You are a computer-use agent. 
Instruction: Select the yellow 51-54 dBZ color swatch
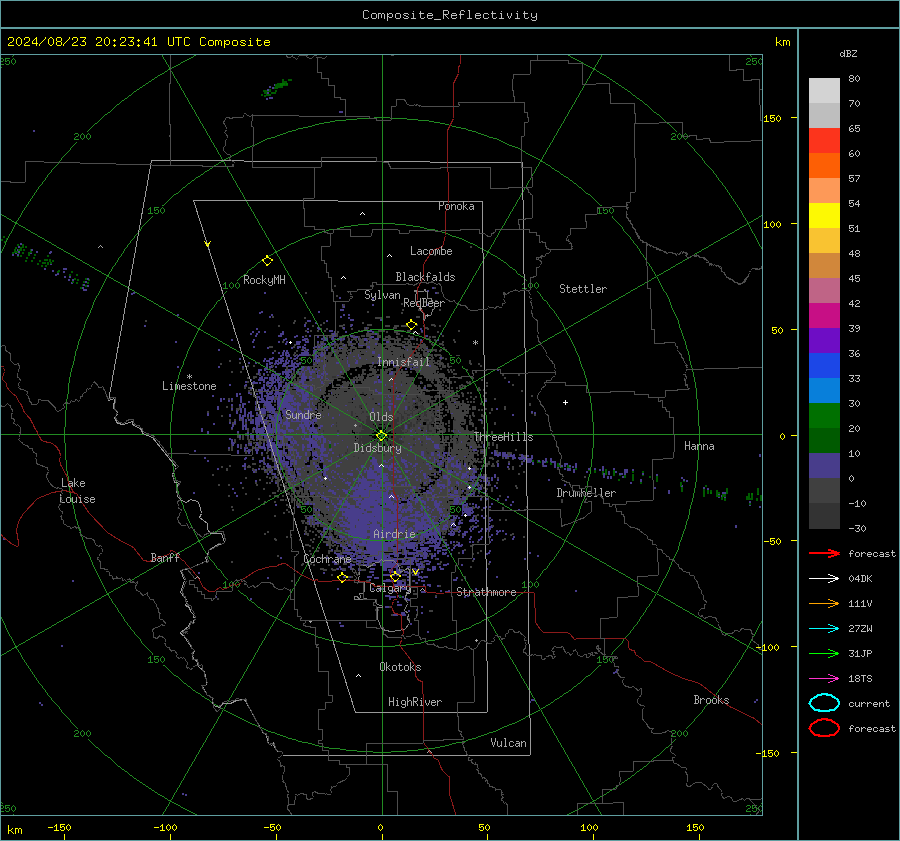pos(824,216)
